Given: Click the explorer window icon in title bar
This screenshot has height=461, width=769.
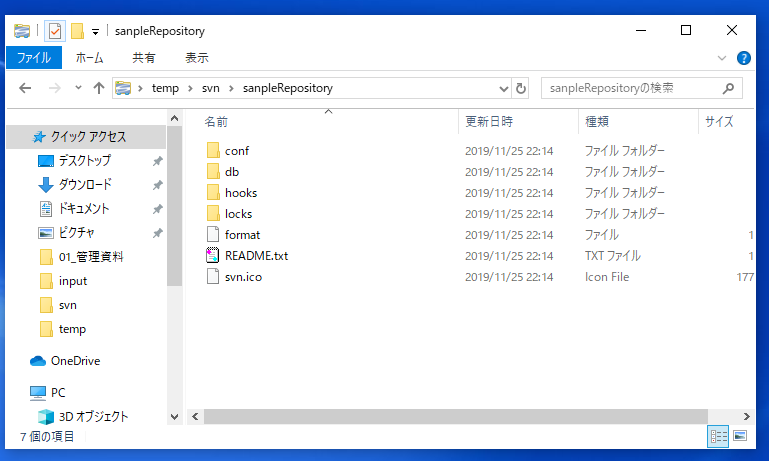Looking at the screenshot, I should click(x=22, y=31).
